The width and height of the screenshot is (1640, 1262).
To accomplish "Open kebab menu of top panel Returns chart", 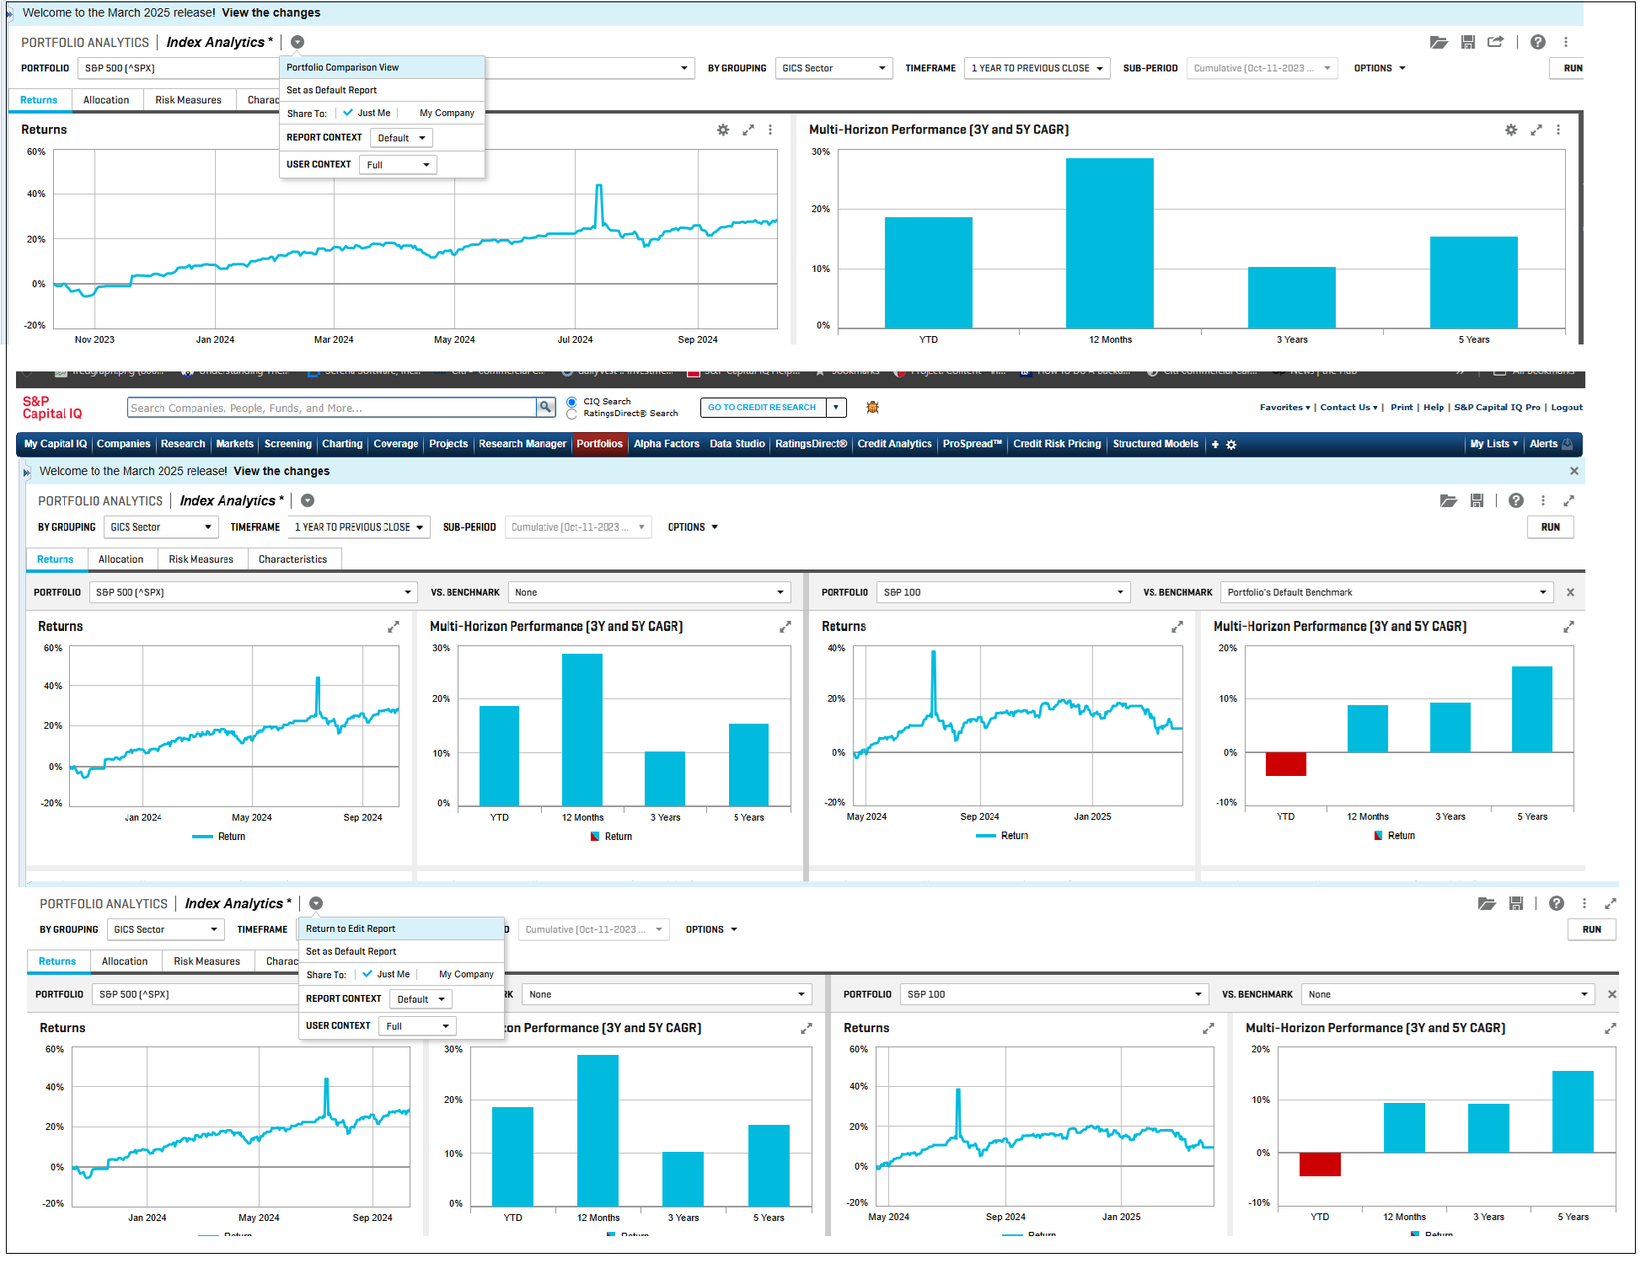I will [770, 130].
